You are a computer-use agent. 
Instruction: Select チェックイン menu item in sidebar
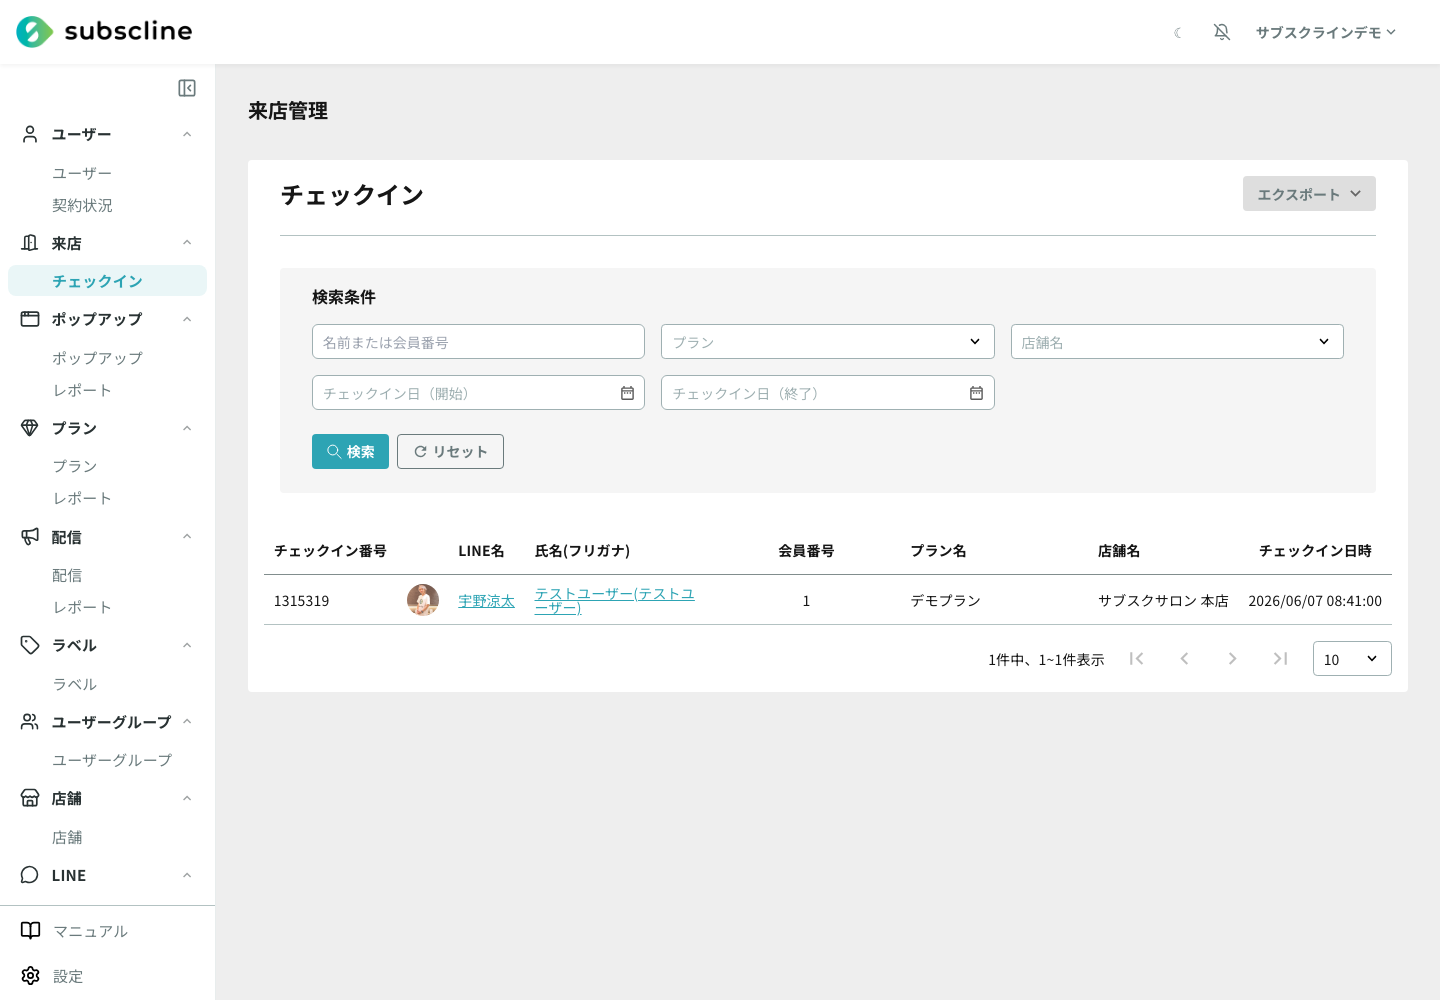pos(107,281)
